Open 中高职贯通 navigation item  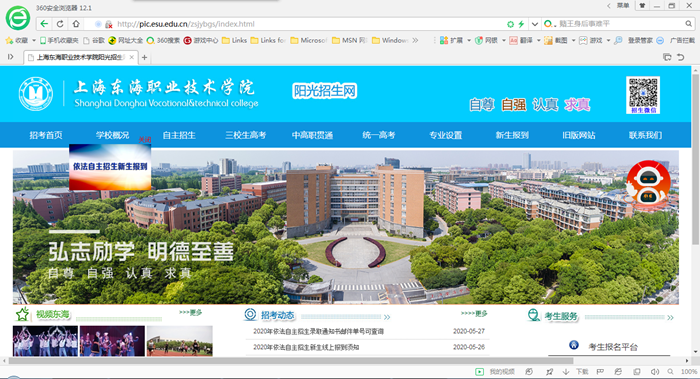(x=312, y=135)
